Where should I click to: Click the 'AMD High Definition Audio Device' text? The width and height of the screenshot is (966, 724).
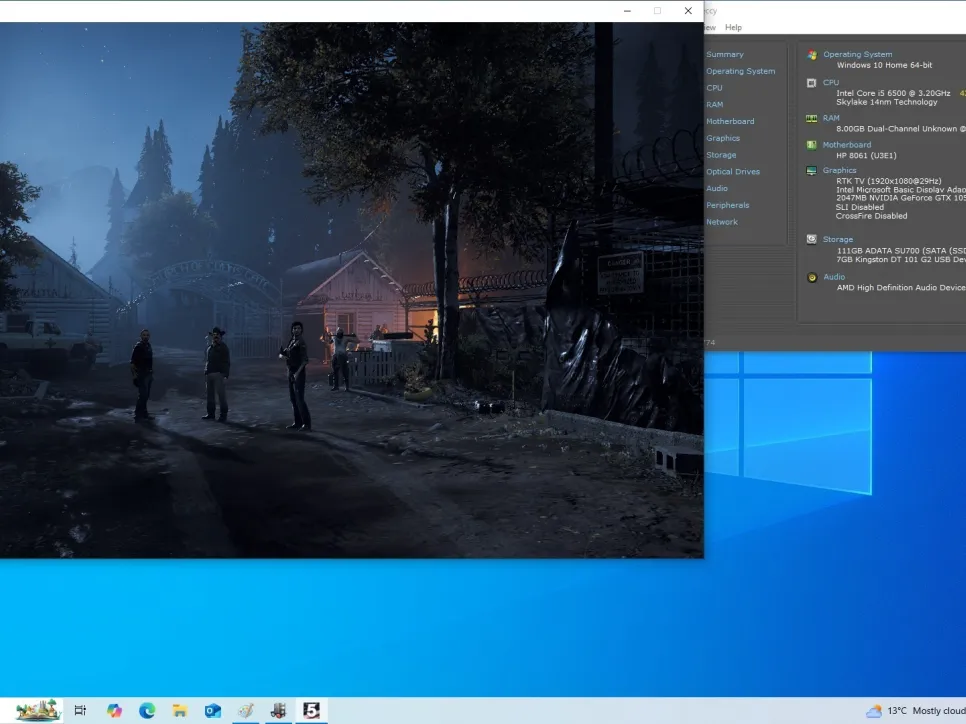901,287
